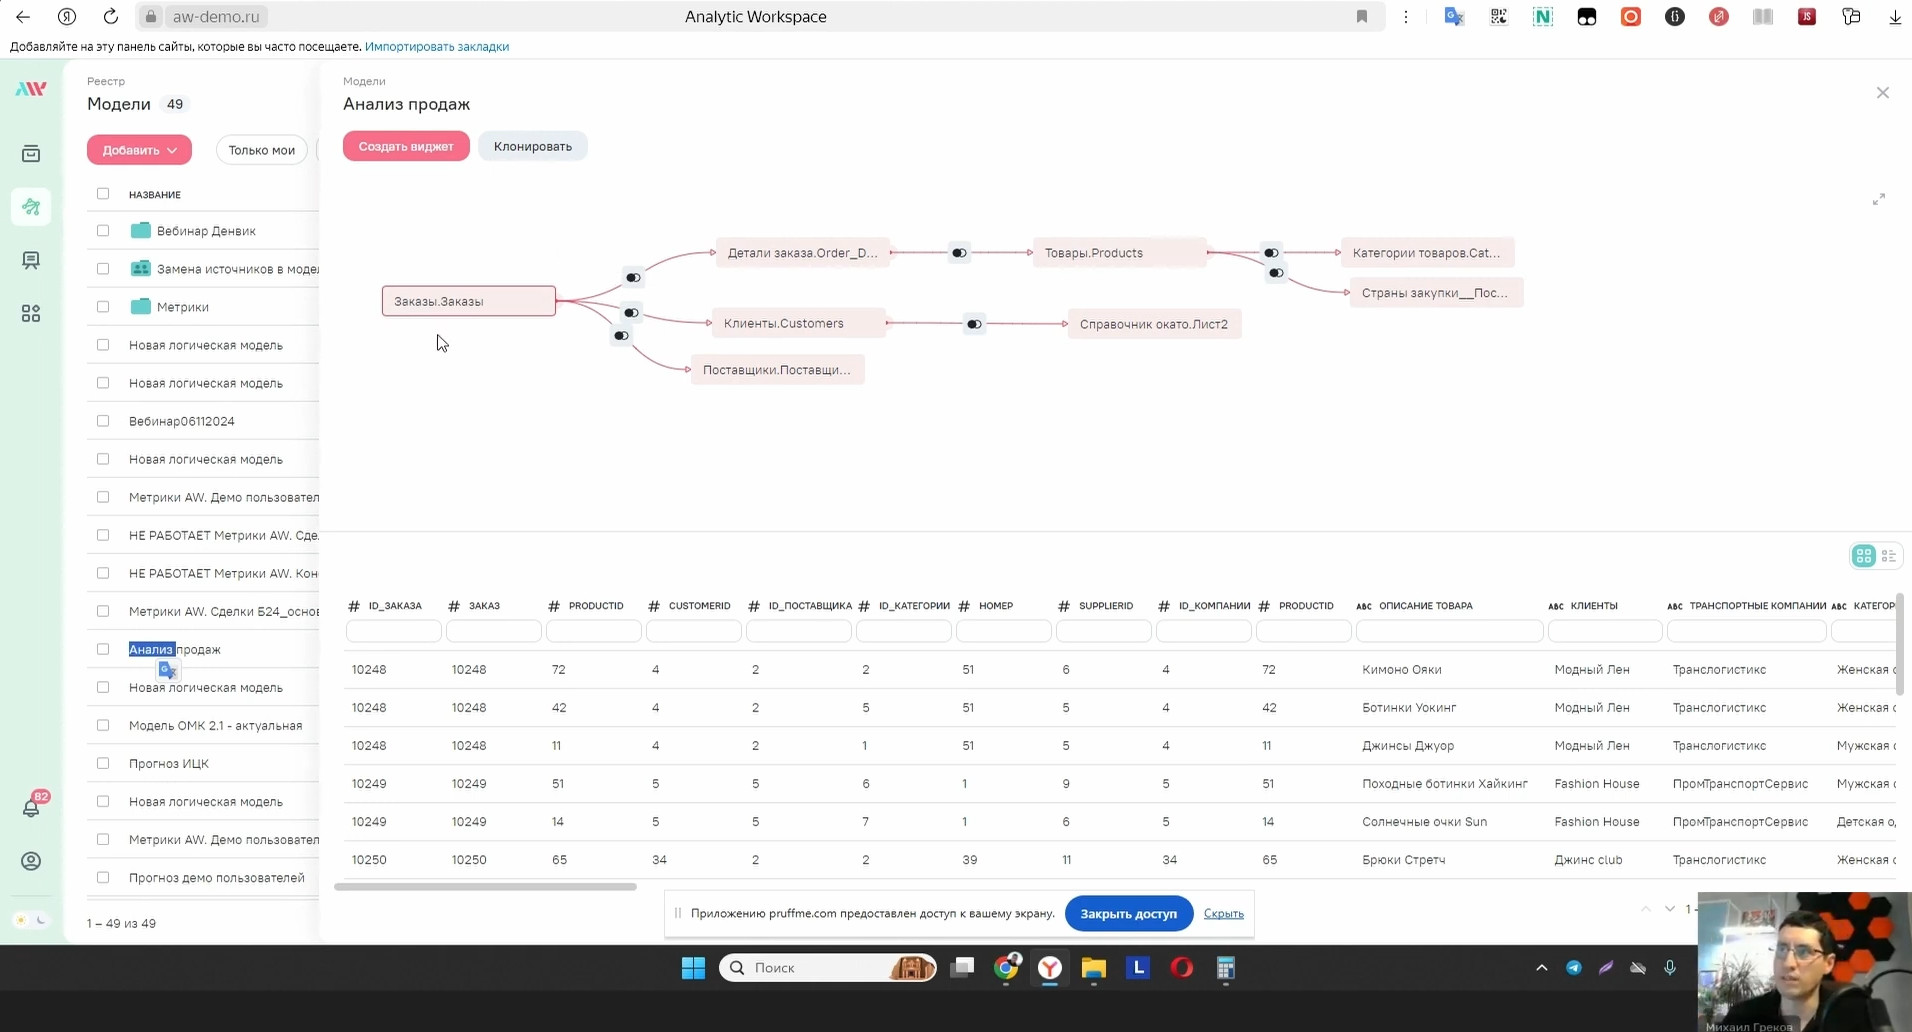Click the Импортировать закладки link
Image resolution: width=1912 pixels, height=1032 pixels.
(437, 46)
